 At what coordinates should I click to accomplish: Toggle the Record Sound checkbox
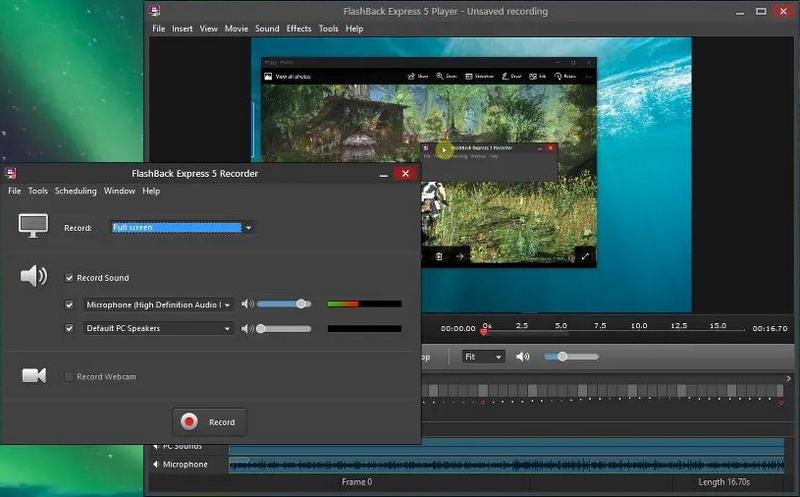pos(69,278)
